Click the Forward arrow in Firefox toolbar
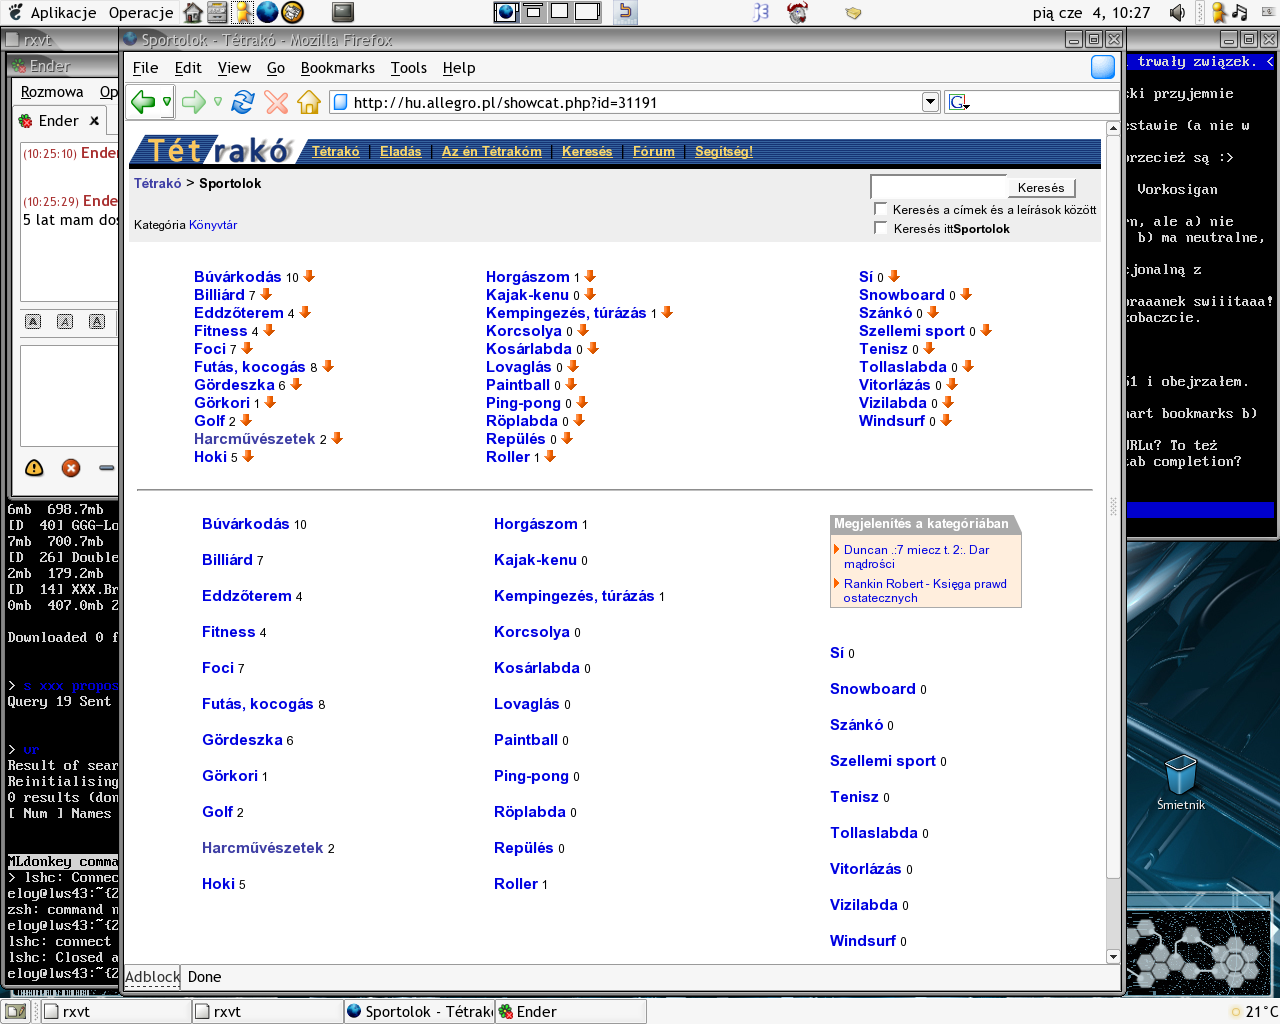The height and width of the screenshot is (1024, 1280). (194, 101)
